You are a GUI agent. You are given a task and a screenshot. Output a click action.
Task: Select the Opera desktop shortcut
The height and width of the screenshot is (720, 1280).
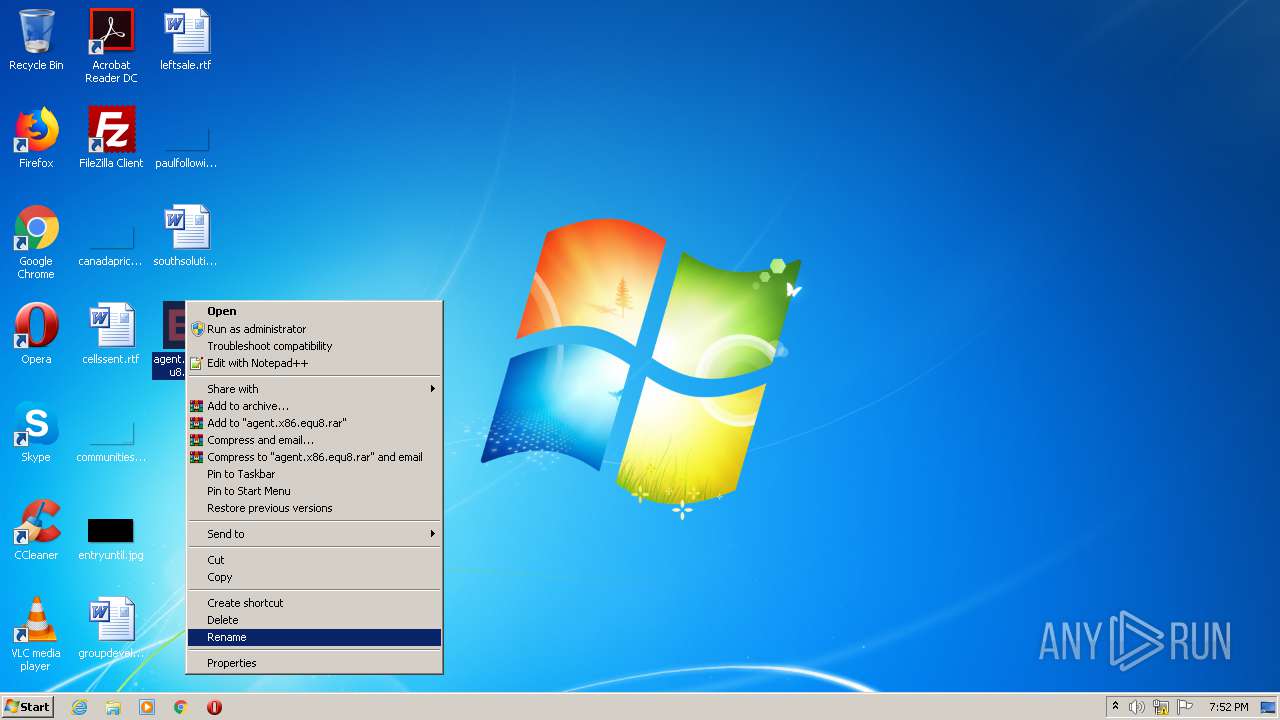[x=36, y=334]
